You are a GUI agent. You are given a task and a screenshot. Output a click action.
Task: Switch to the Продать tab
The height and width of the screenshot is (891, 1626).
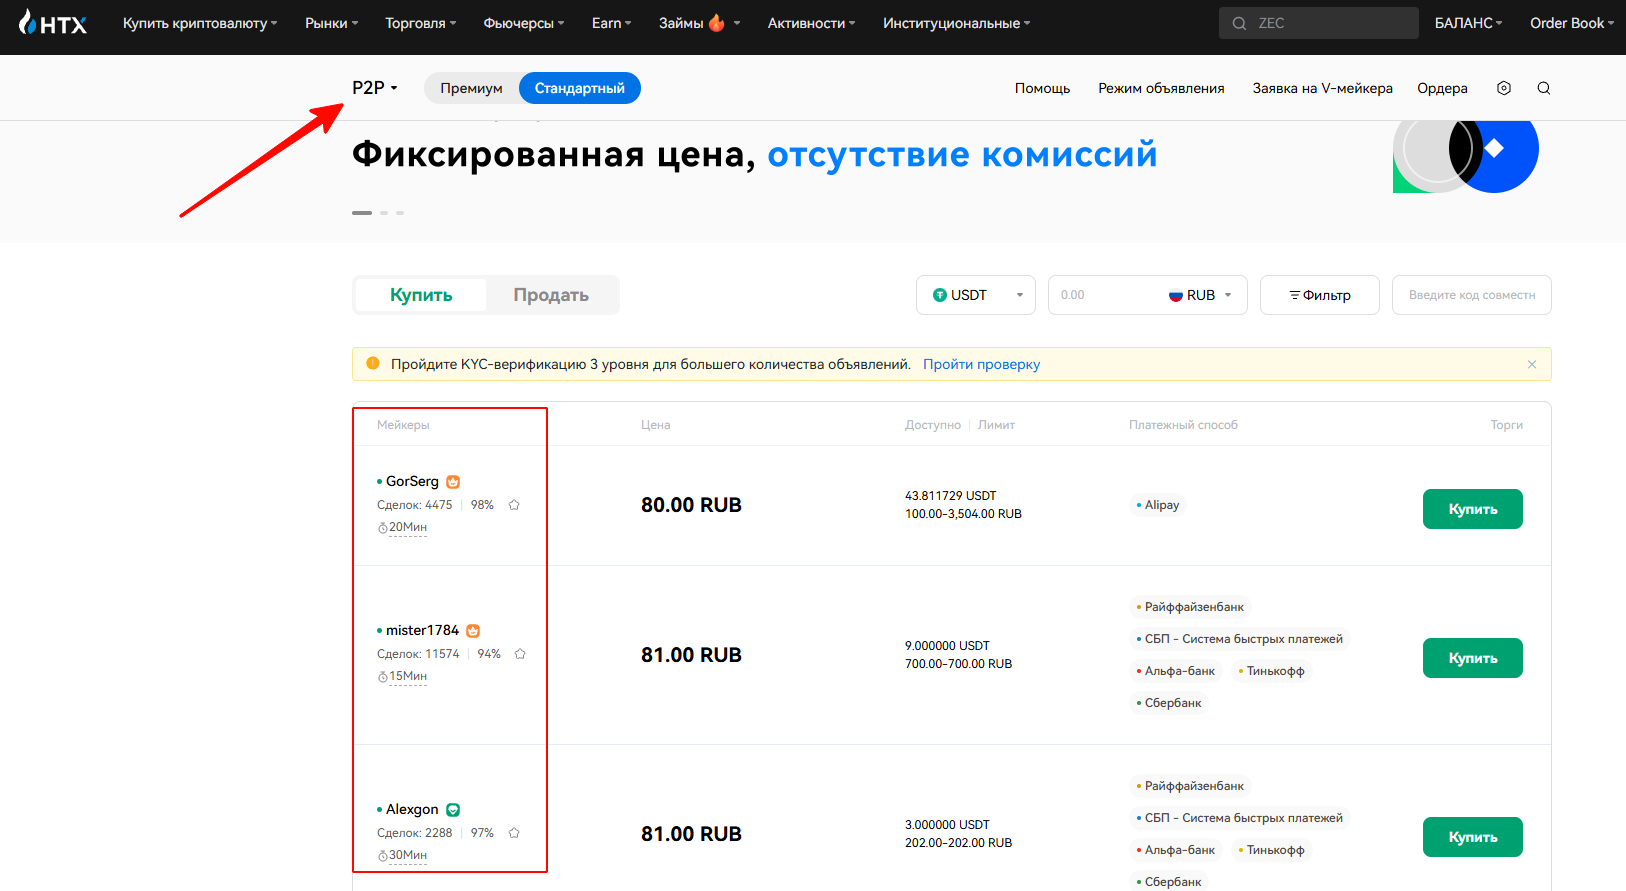pyautogui.click(x=551, y=295)
